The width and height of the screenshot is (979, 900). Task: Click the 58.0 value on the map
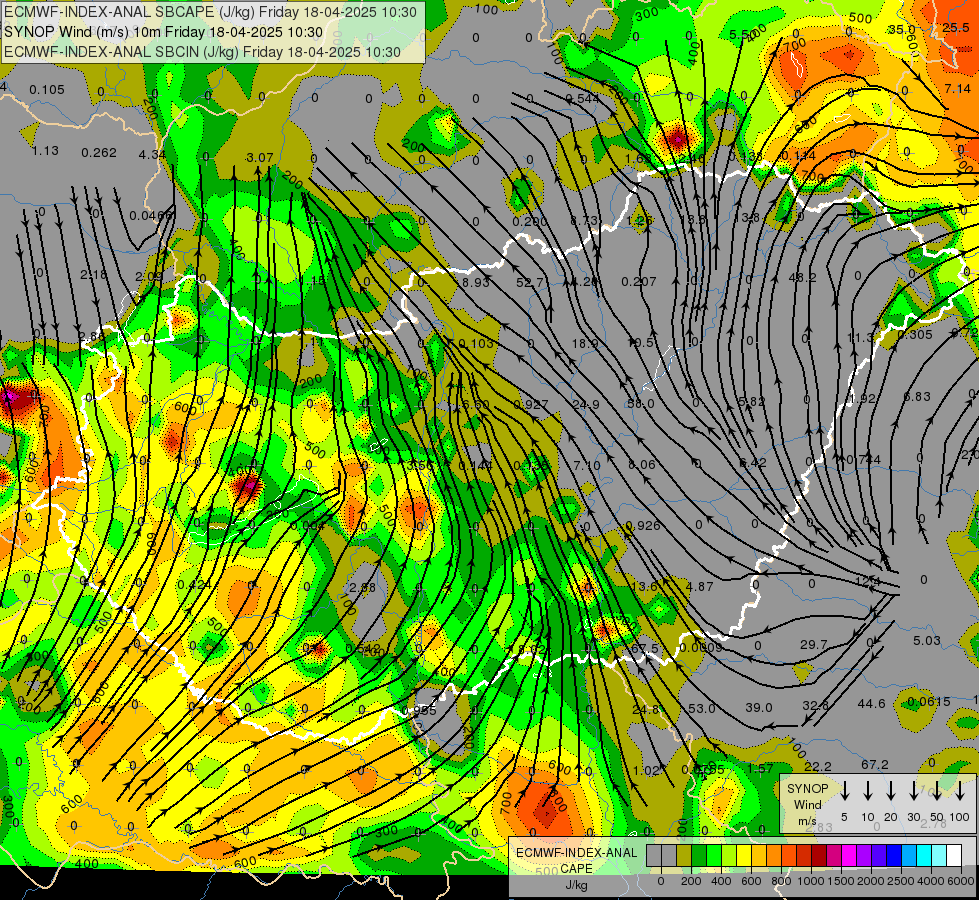(x=641, y=404)
